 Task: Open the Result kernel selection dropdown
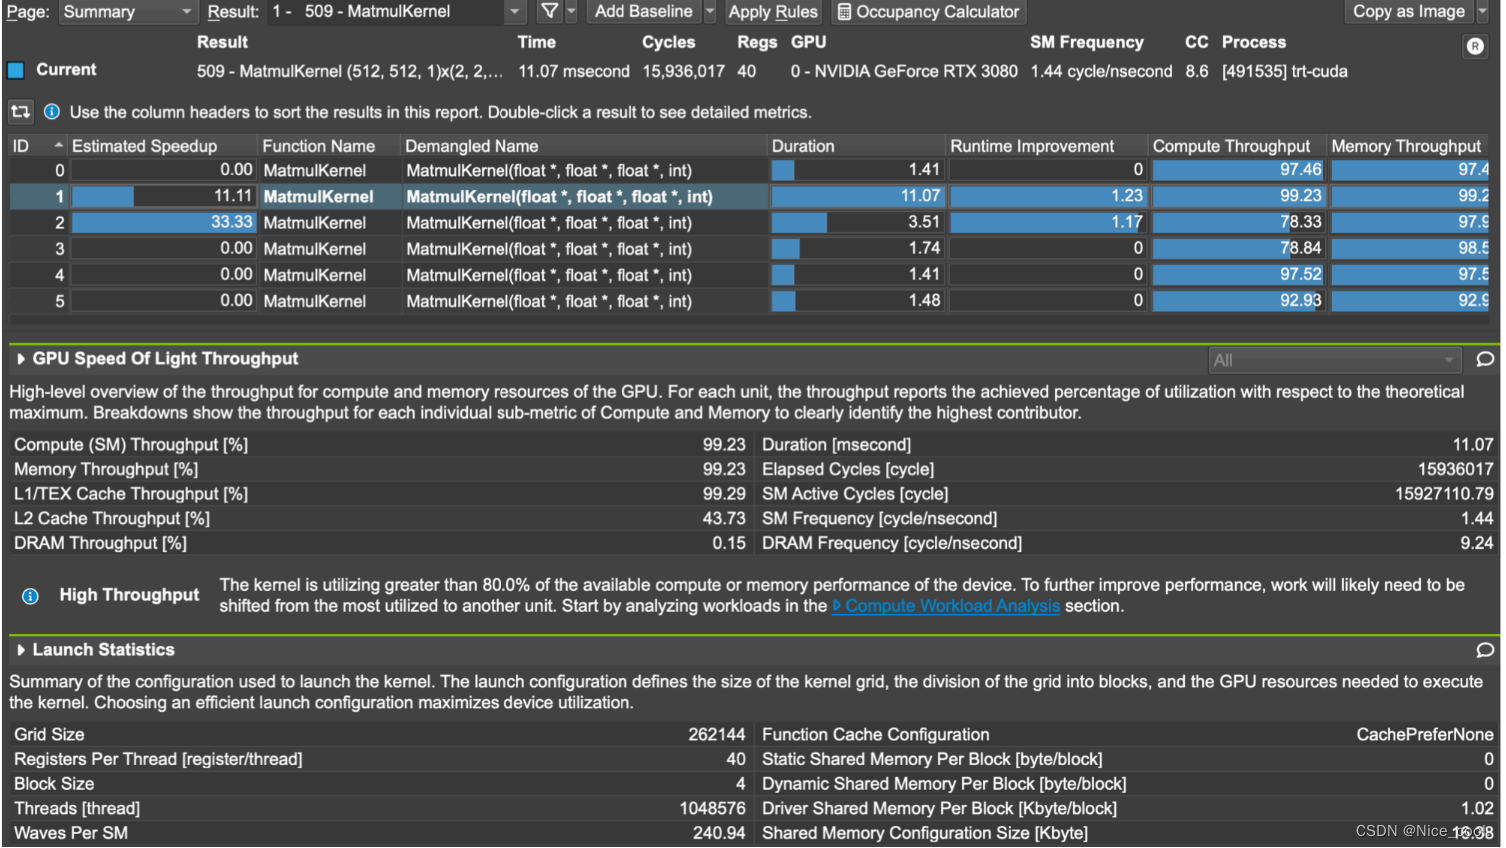(396, 12)
